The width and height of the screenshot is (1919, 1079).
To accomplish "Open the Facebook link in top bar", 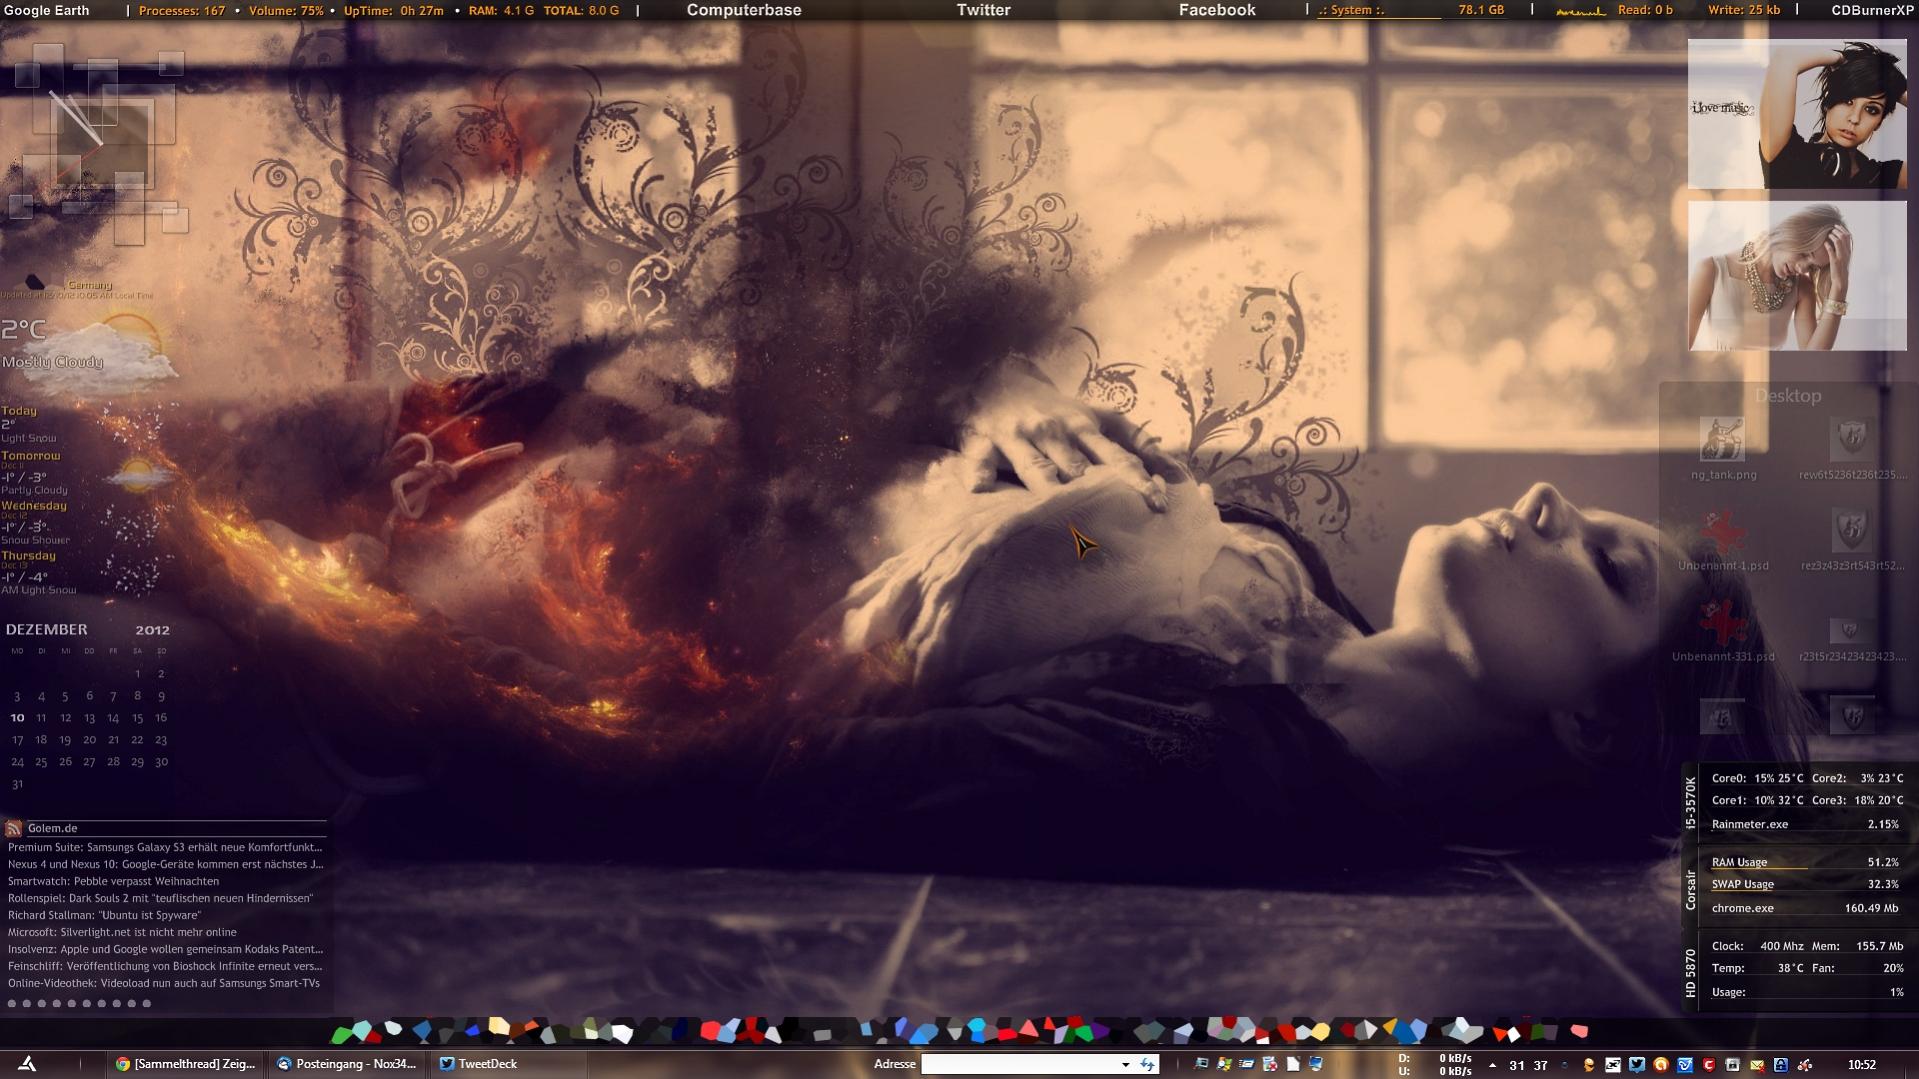I will tap(1217, 10).
